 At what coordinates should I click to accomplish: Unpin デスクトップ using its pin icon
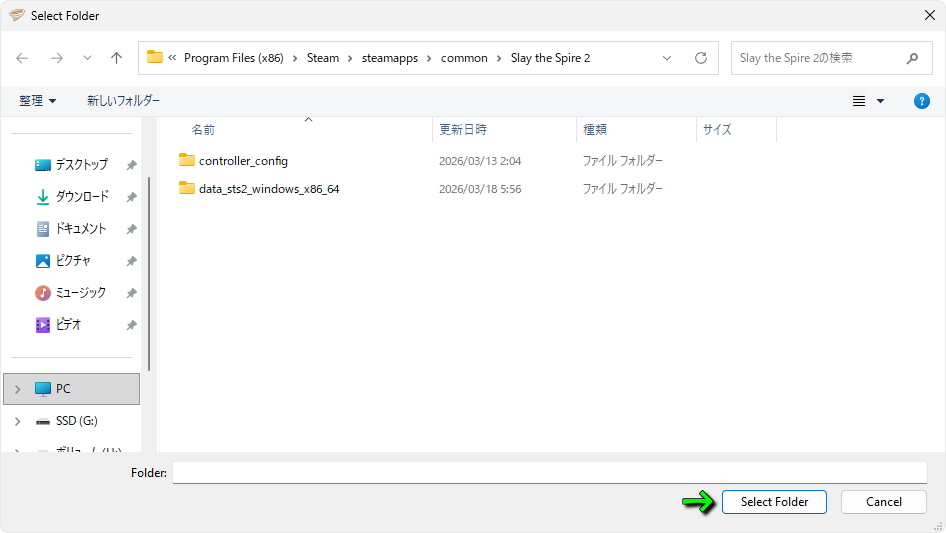pos(131,165)
